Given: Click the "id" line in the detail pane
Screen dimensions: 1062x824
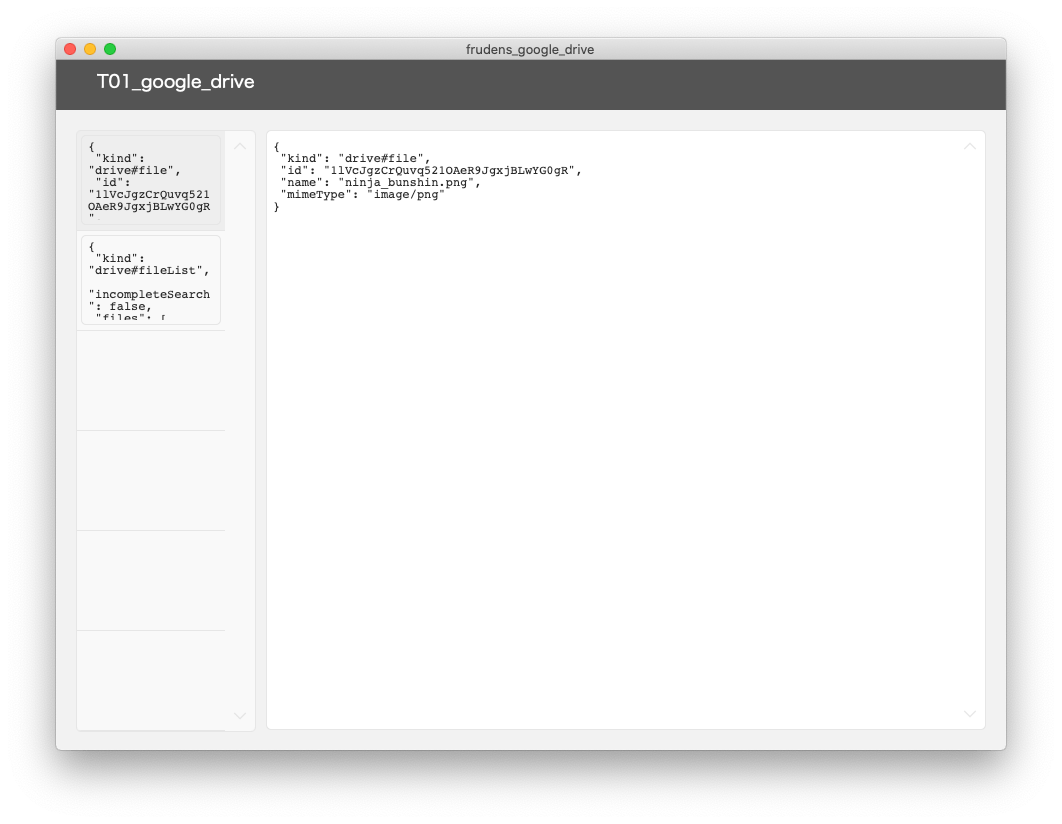Looking at the screenshot, I should click(x=431, y=171).
